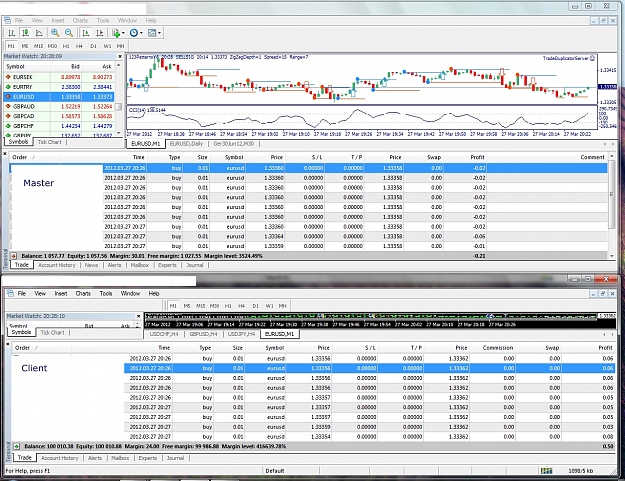This screenshot has height=481, width=625.
Task: Toggle the D1 timeframe in Client toolbar
Action: point(256,306)
